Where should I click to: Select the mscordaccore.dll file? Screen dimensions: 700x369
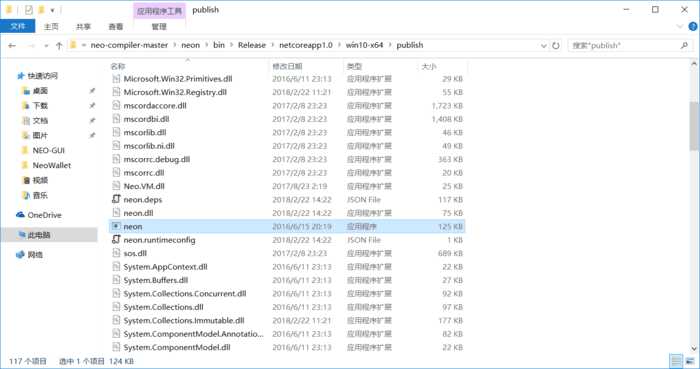[287, 106]
